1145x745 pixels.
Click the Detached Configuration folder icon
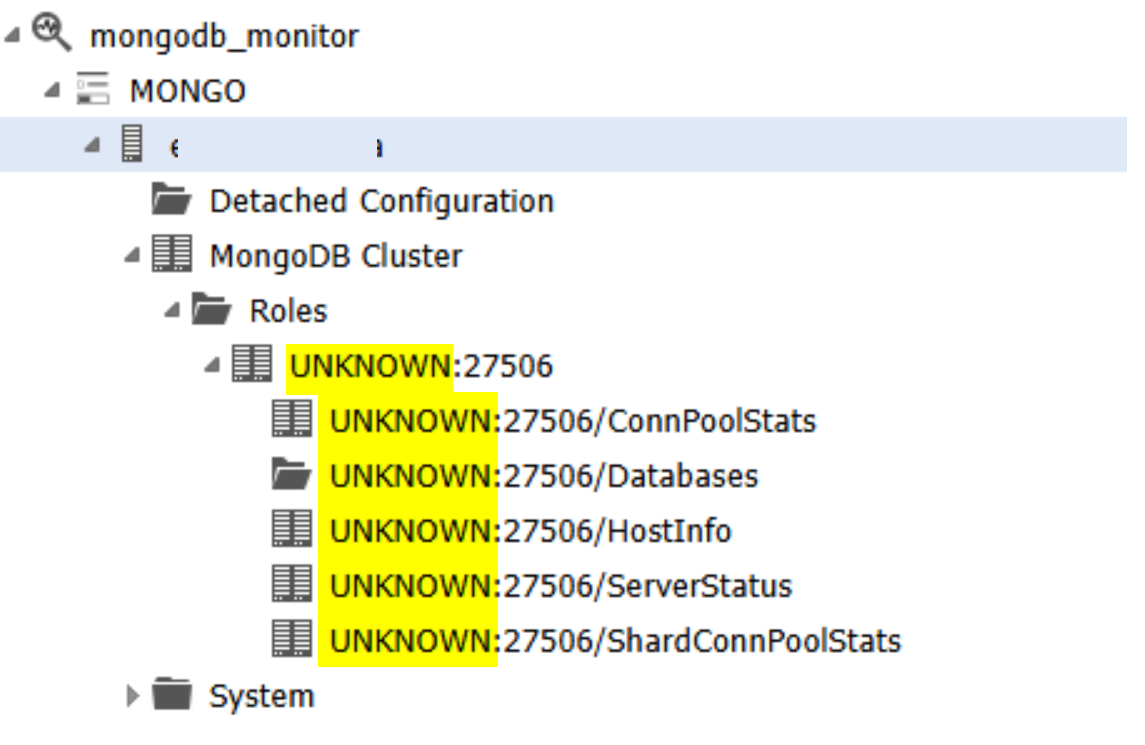172,201
